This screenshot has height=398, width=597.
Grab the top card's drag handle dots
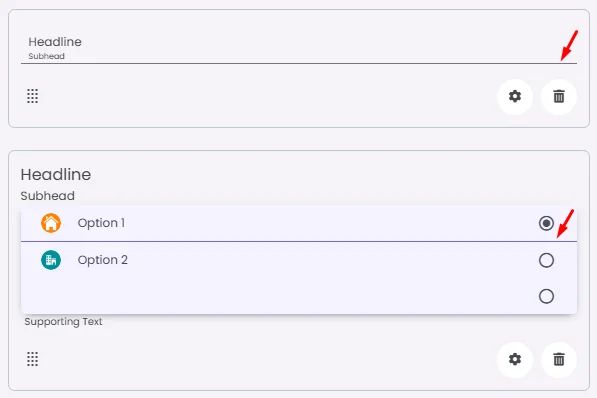pyautogui.click(x=32, y=96)
